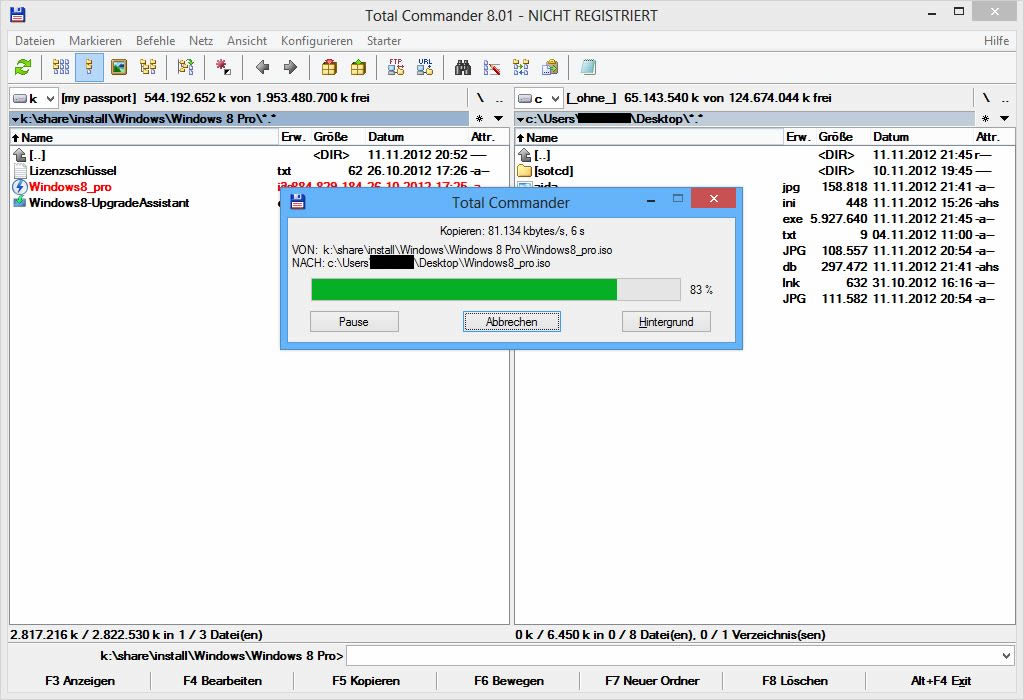This screenshot has width=1024, height=700.
Task: Pause the copy operation
Action: tap(354, 322)
